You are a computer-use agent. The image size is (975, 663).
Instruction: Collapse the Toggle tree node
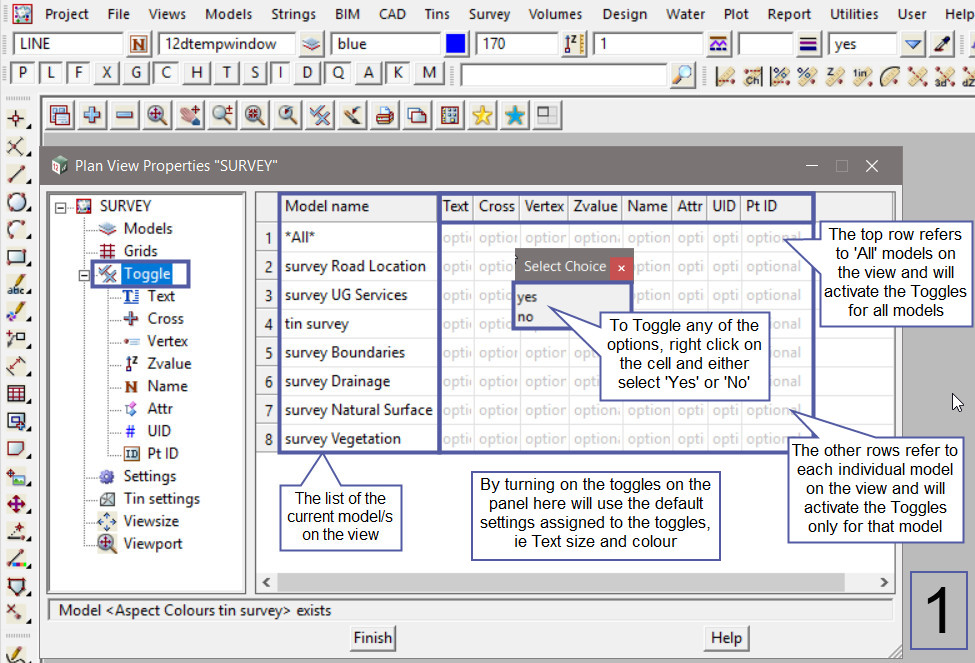click(84, 274)
